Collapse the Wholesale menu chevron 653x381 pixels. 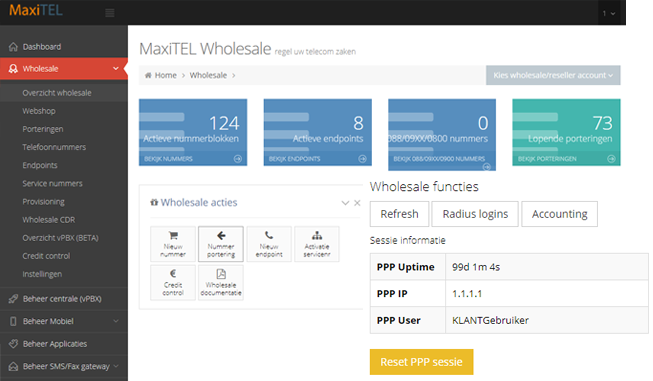tap(116, 68)
